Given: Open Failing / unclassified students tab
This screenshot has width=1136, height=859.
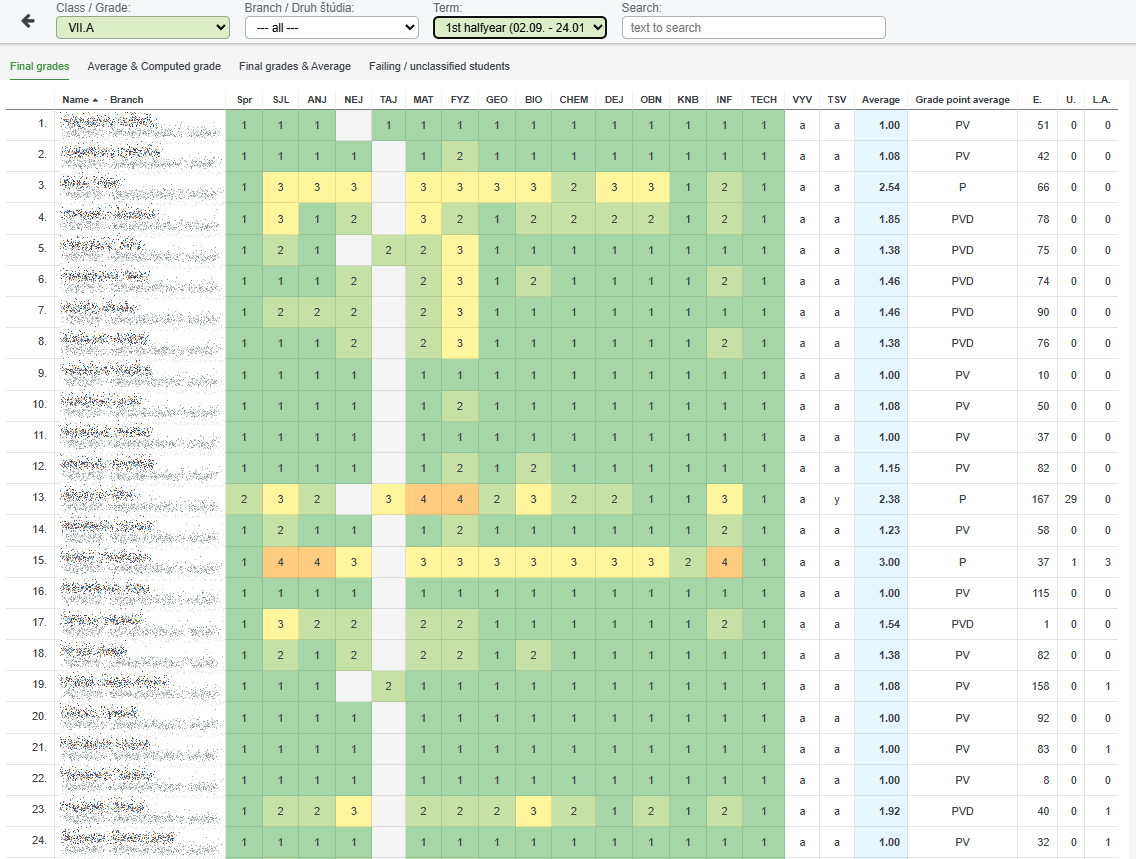Looking at the screenshot, I should [439, 67].
